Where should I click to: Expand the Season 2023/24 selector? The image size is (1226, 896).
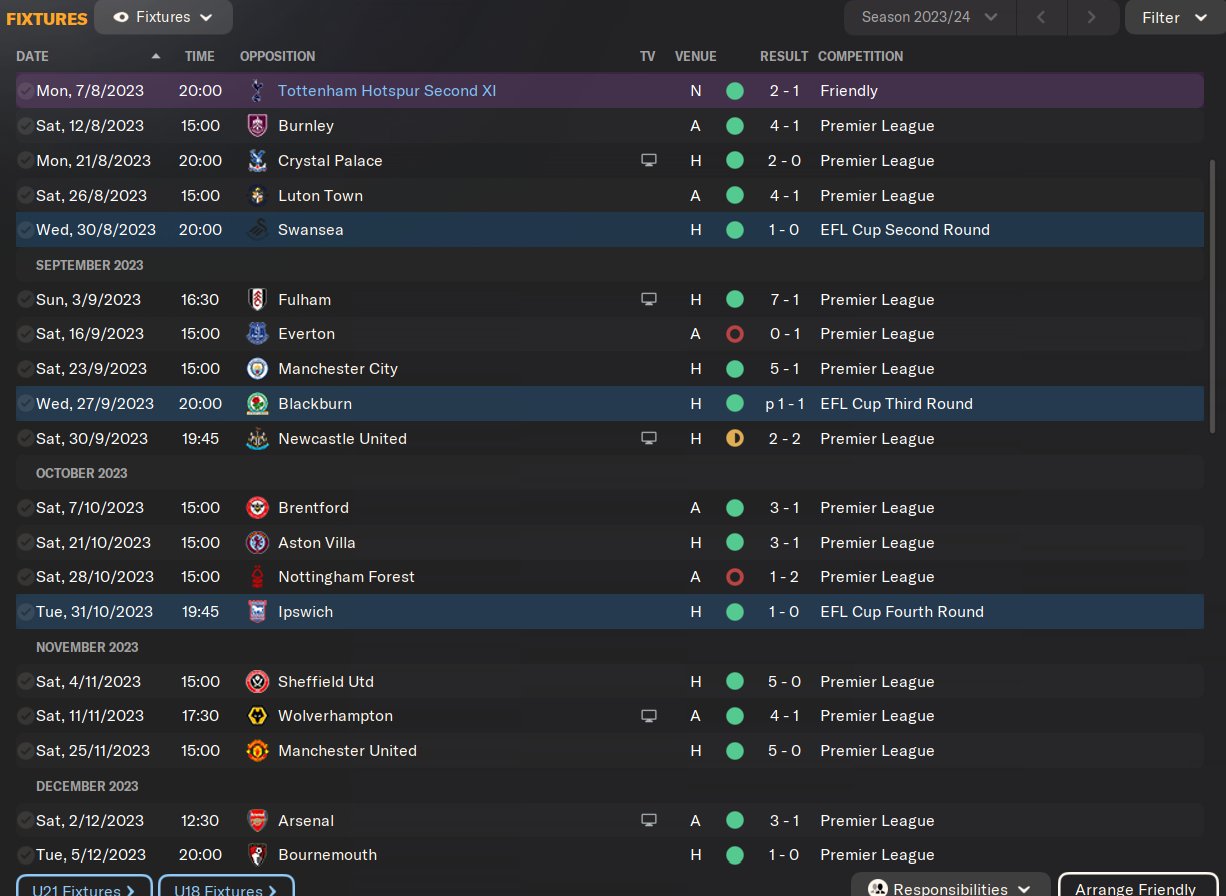click(x=929, y=17)
